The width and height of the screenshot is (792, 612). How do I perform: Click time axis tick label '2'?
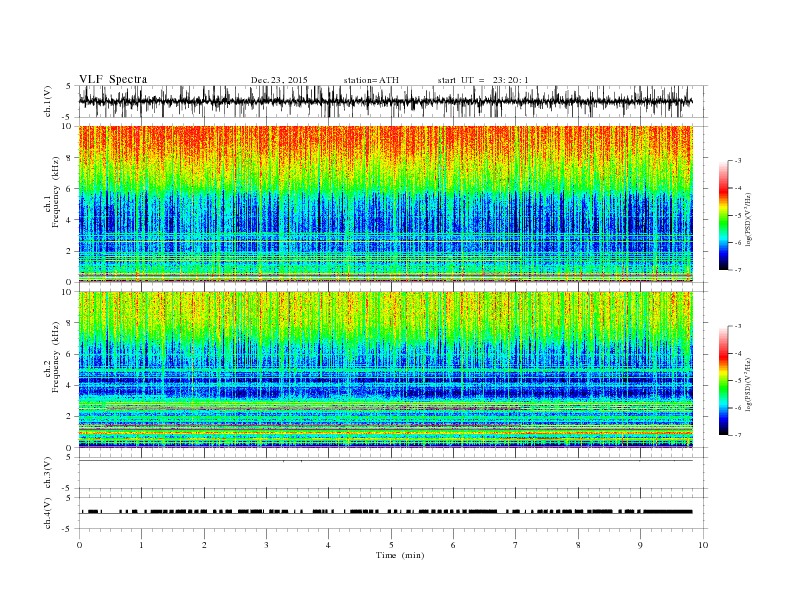pos(204,545)
